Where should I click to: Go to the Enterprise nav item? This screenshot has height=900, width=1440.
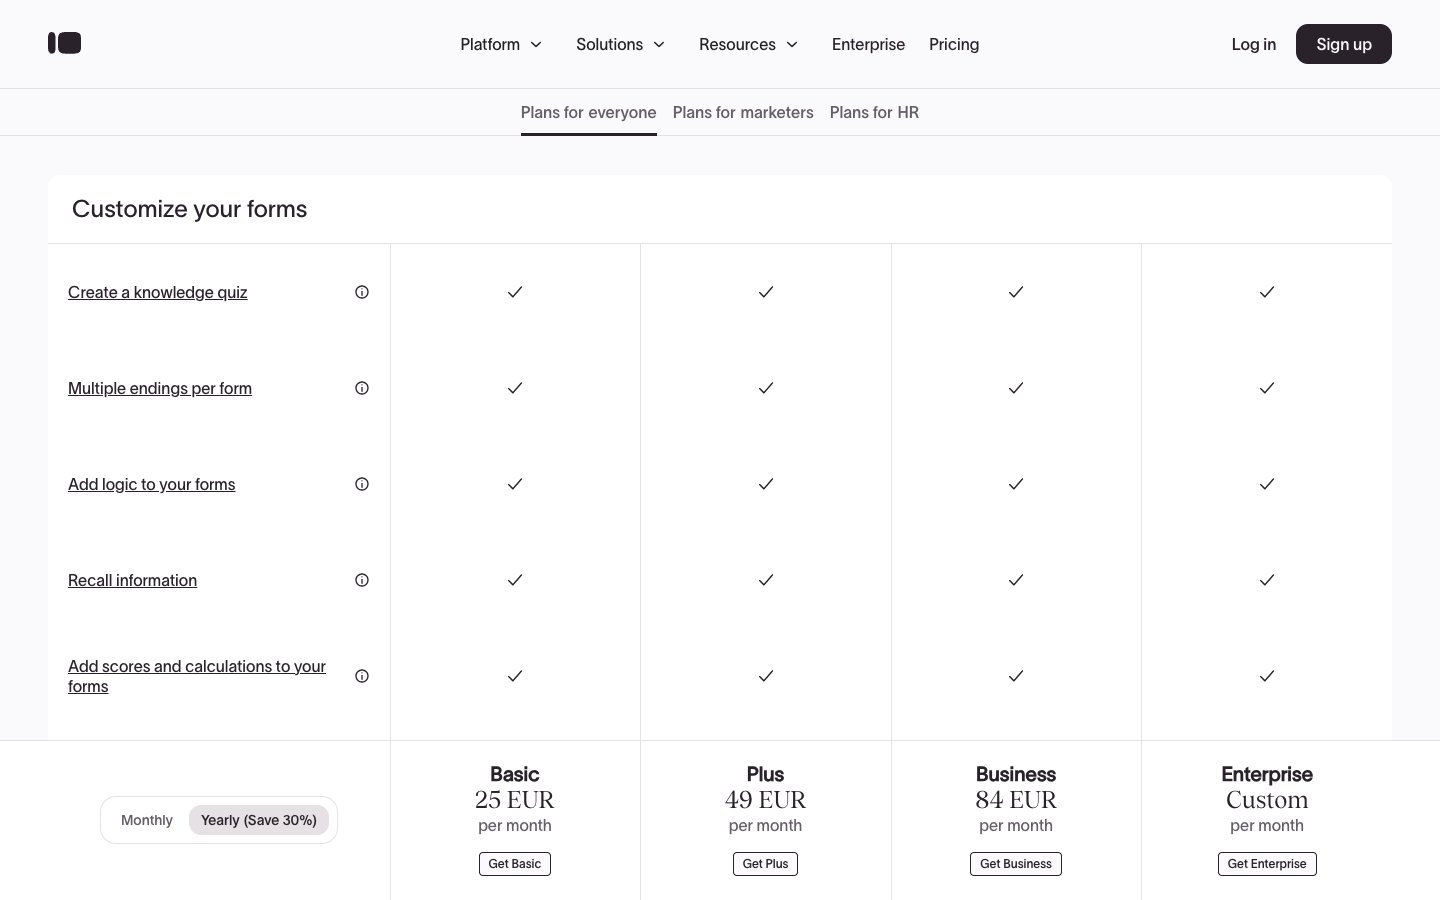(868, 44)
